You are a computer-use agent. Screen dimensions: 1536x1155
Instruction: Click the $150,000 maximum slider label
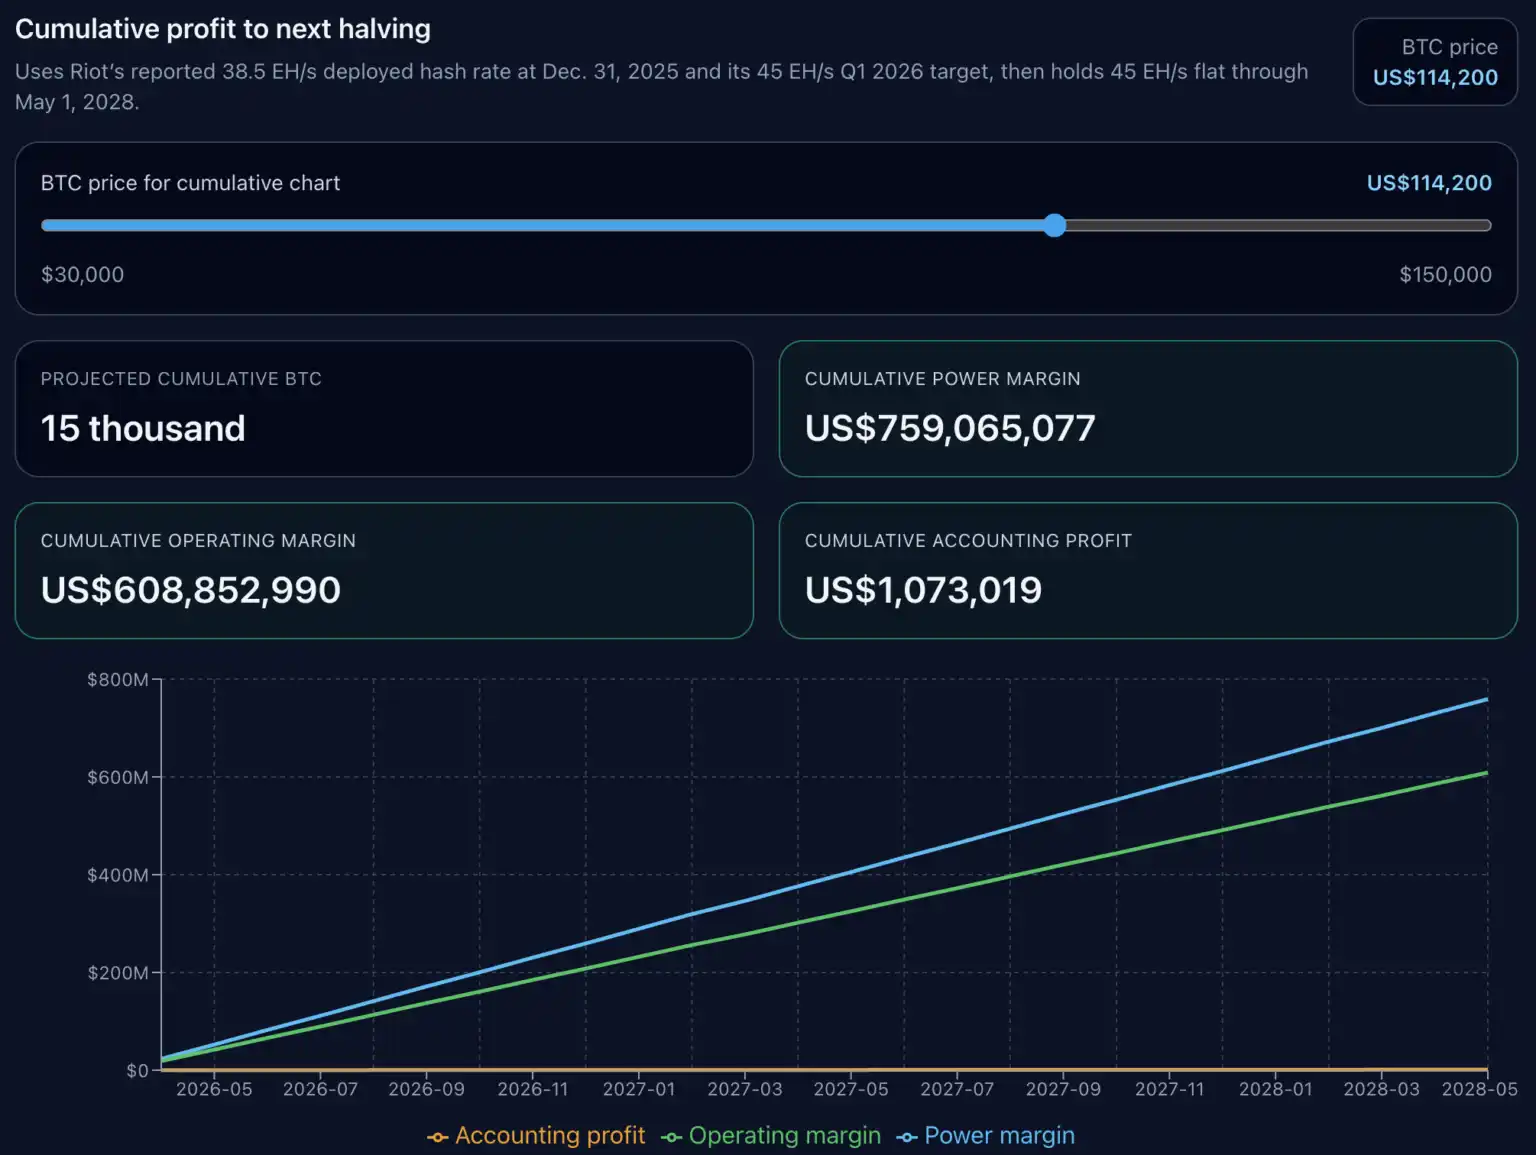pos(1445,274)
